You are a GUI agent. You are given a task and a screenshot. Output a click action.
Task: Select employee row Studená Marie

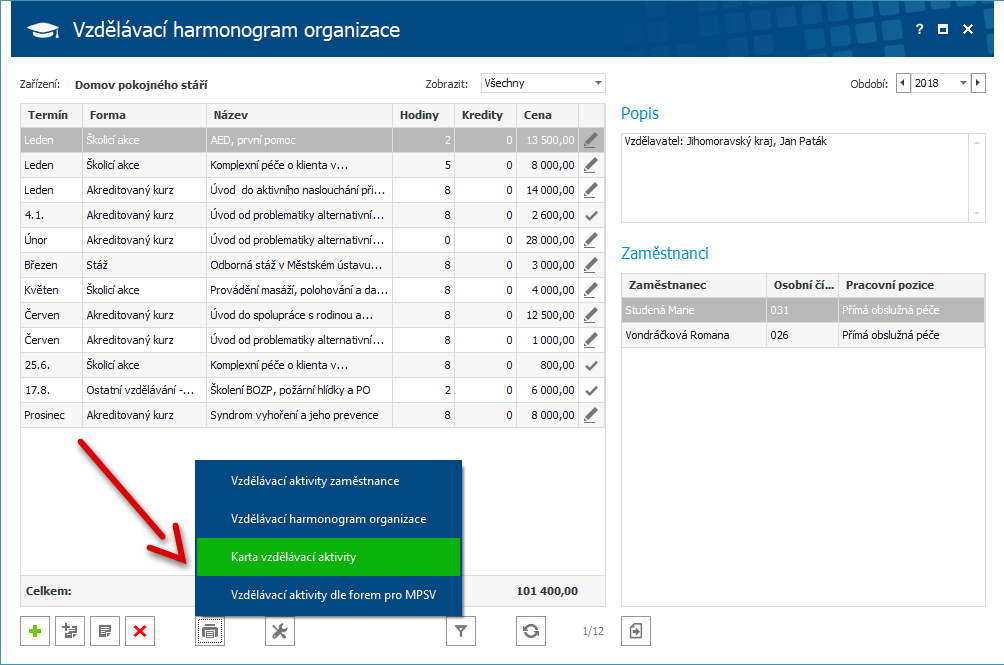coord(803,310)
